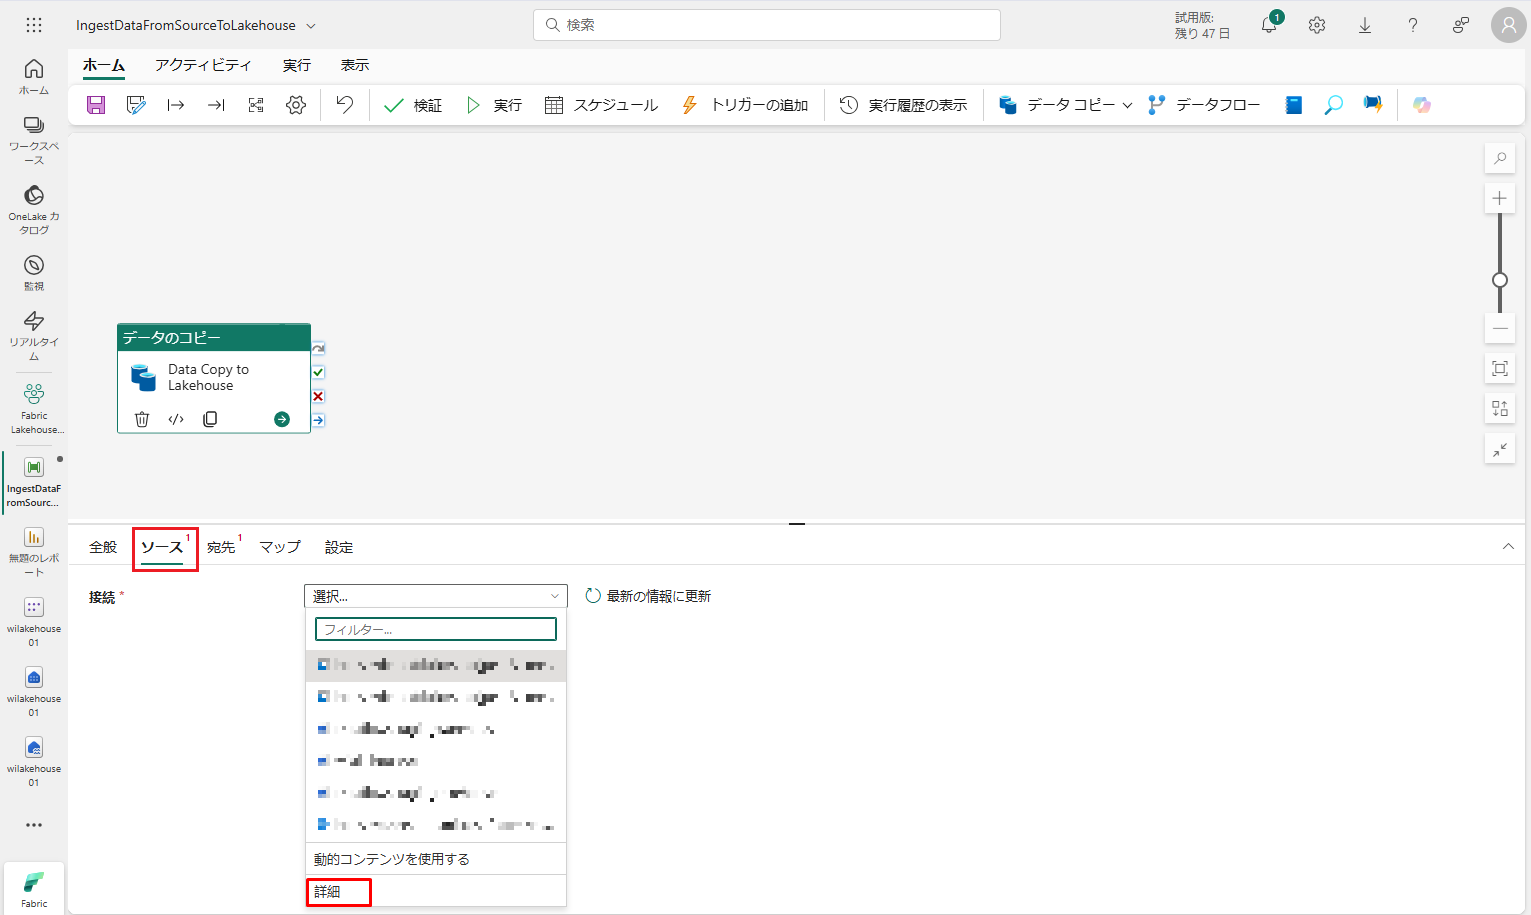This screenshot has width=1531, height=915.
Task: Zoom out on the canvas with minus
Action: tap(1500, 328)
